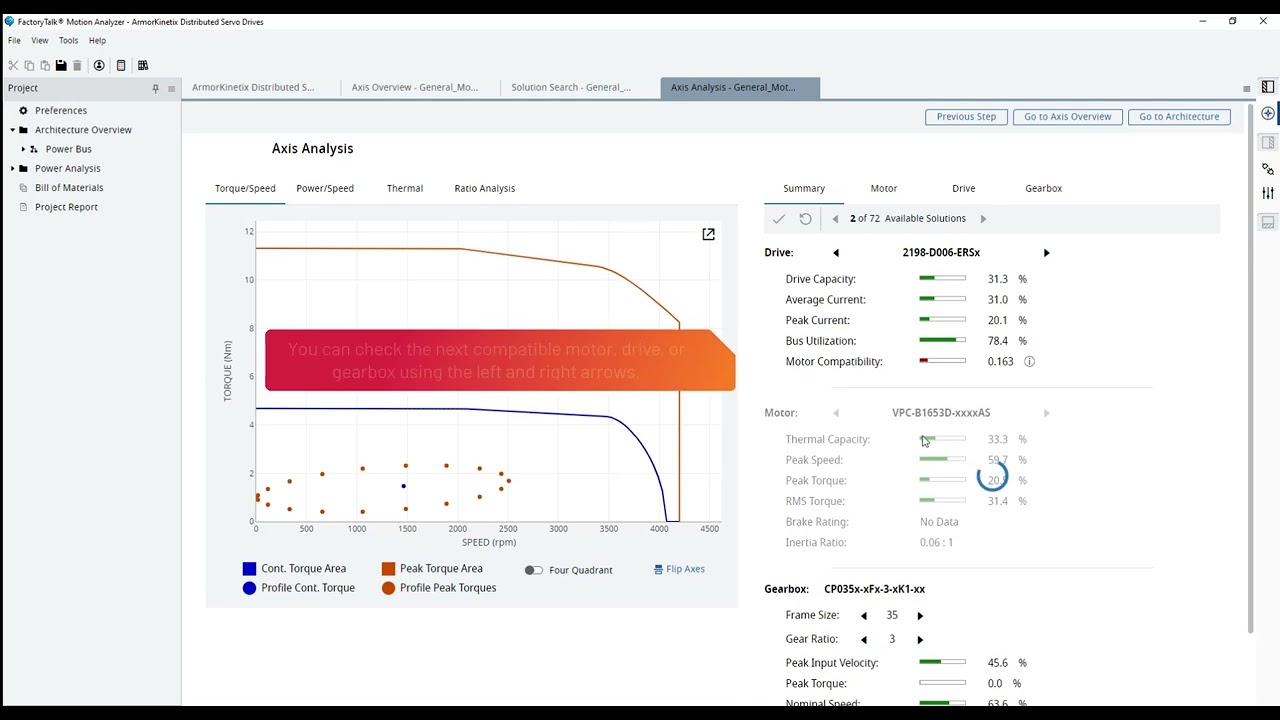This screenshot has width=1280, height=720.
Task: Click the Power Bus network icon
Action: pyautogui.click(x=34, y=149)
